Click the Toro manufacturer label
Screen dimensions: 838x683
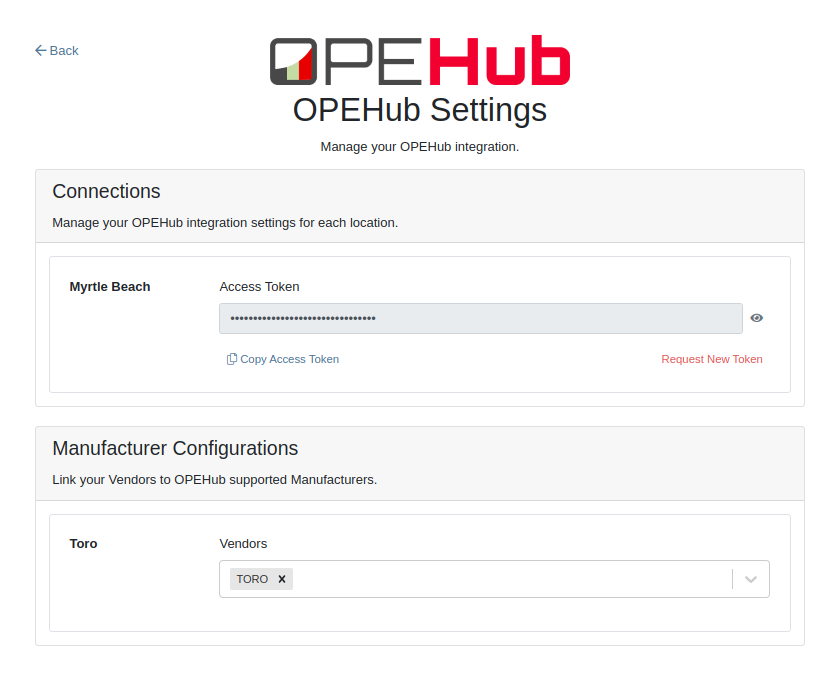tap(83, 544)
